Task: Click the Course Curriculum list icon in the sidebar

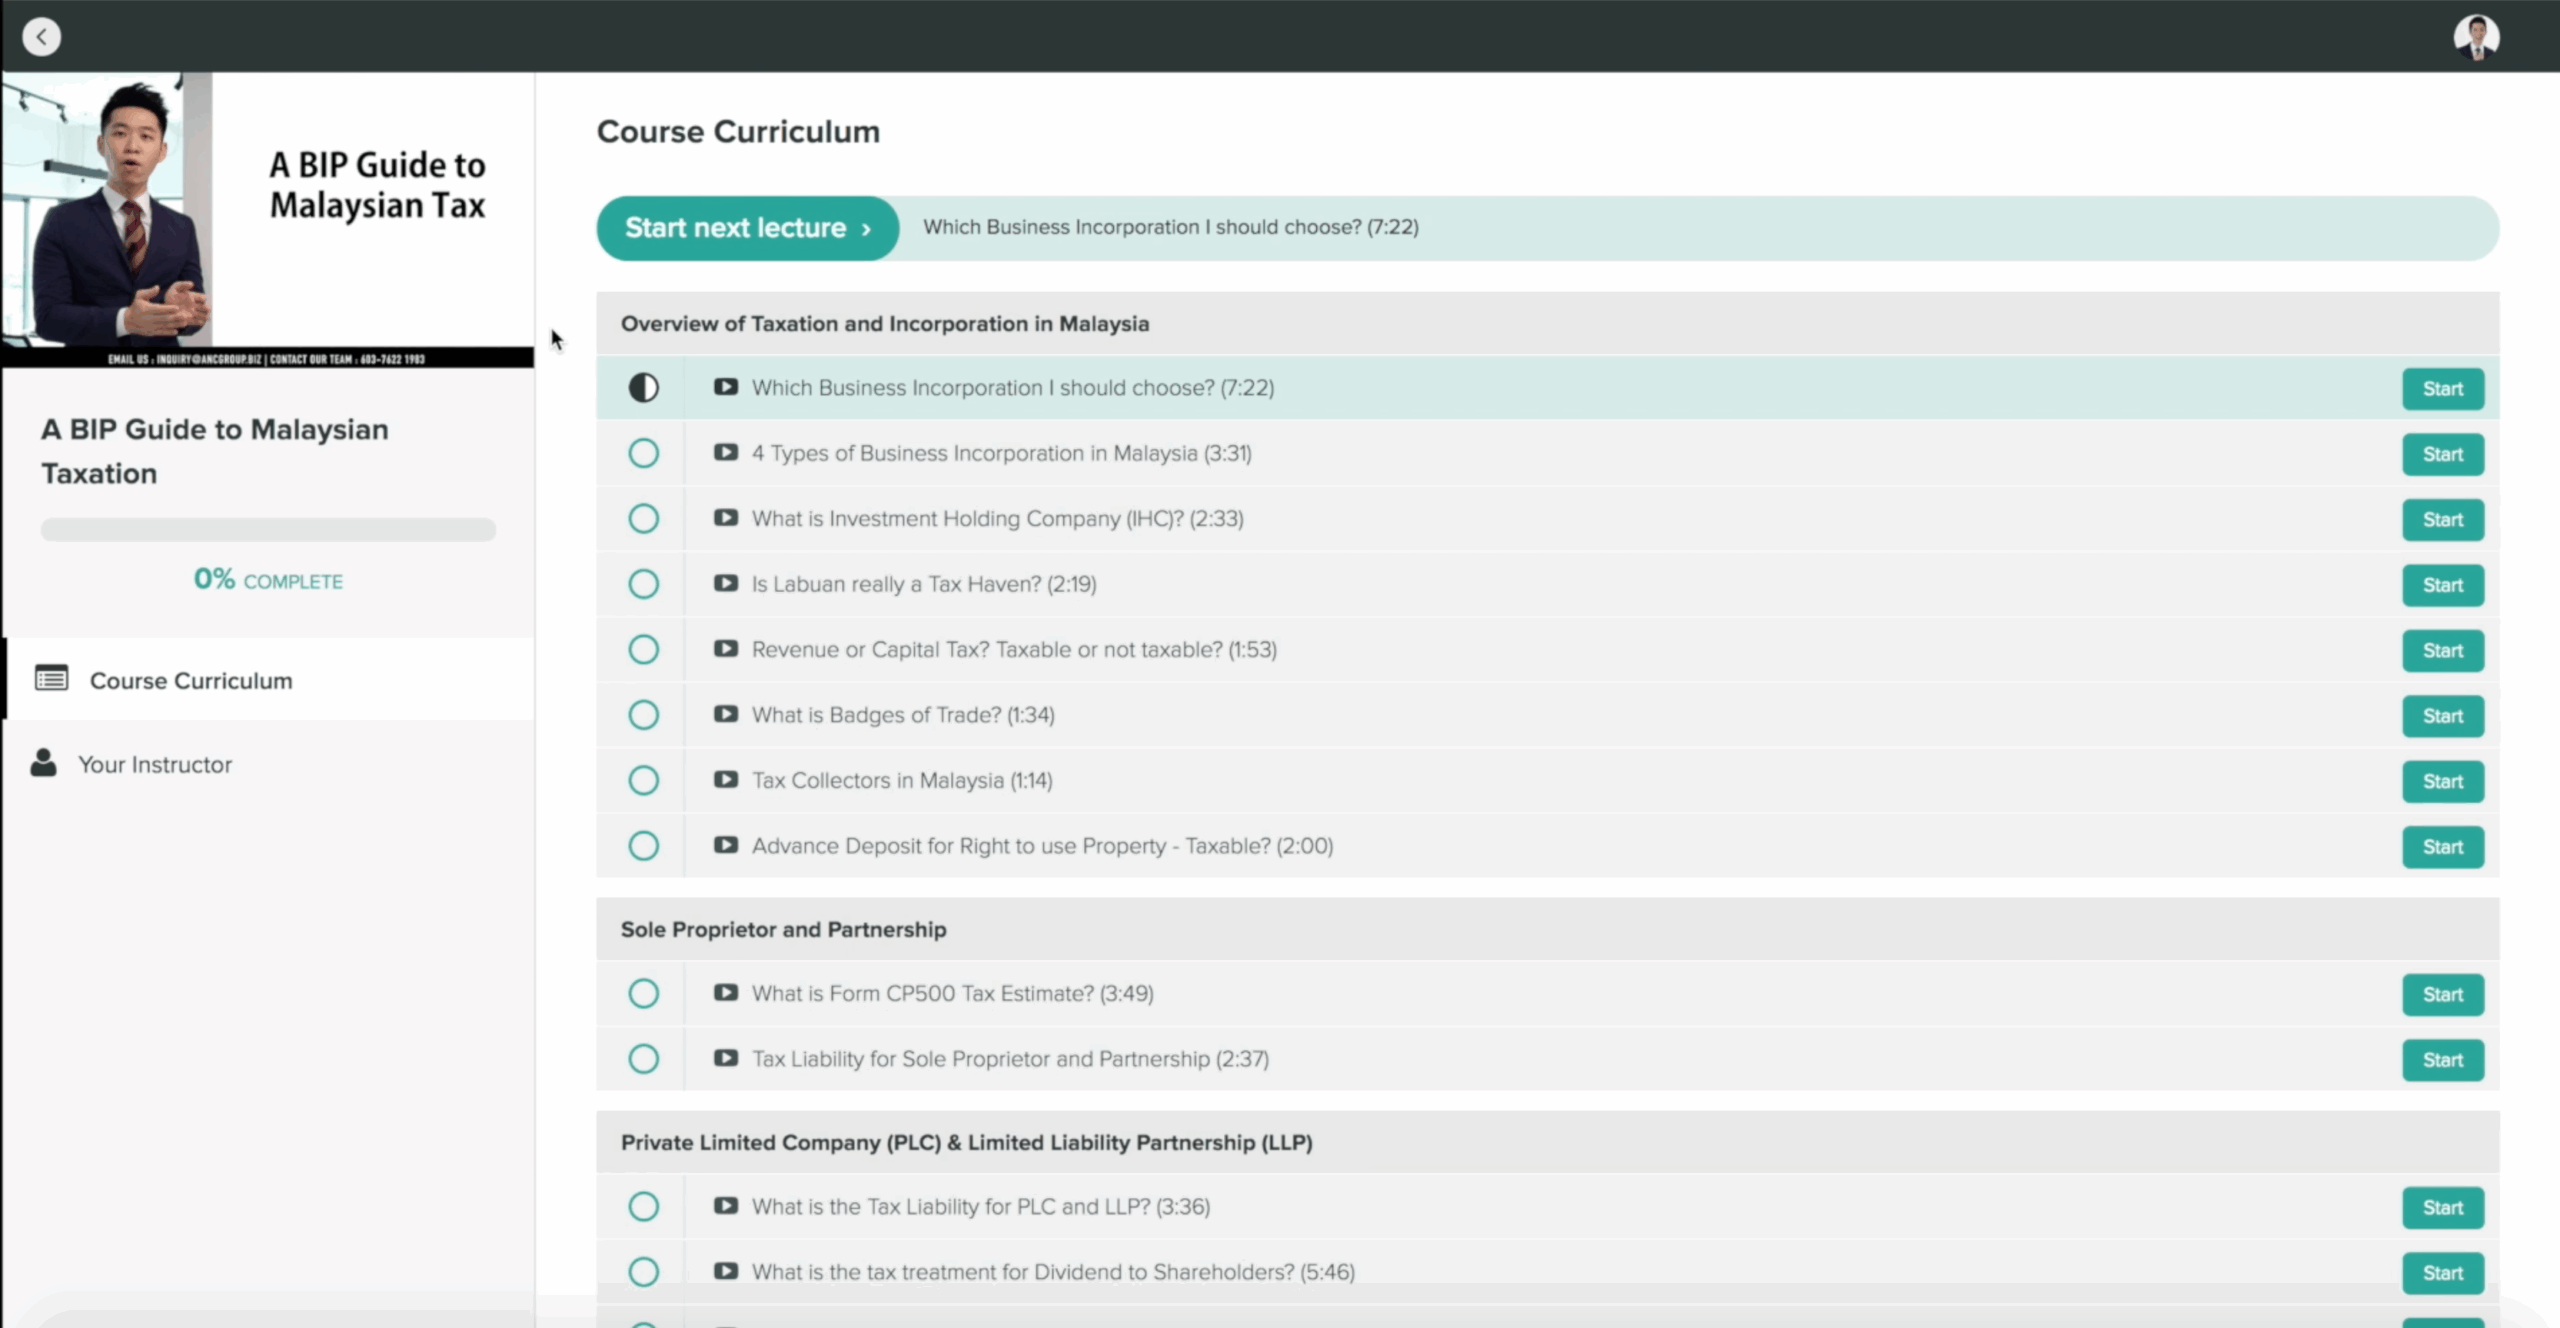Action: coord(52,679)
